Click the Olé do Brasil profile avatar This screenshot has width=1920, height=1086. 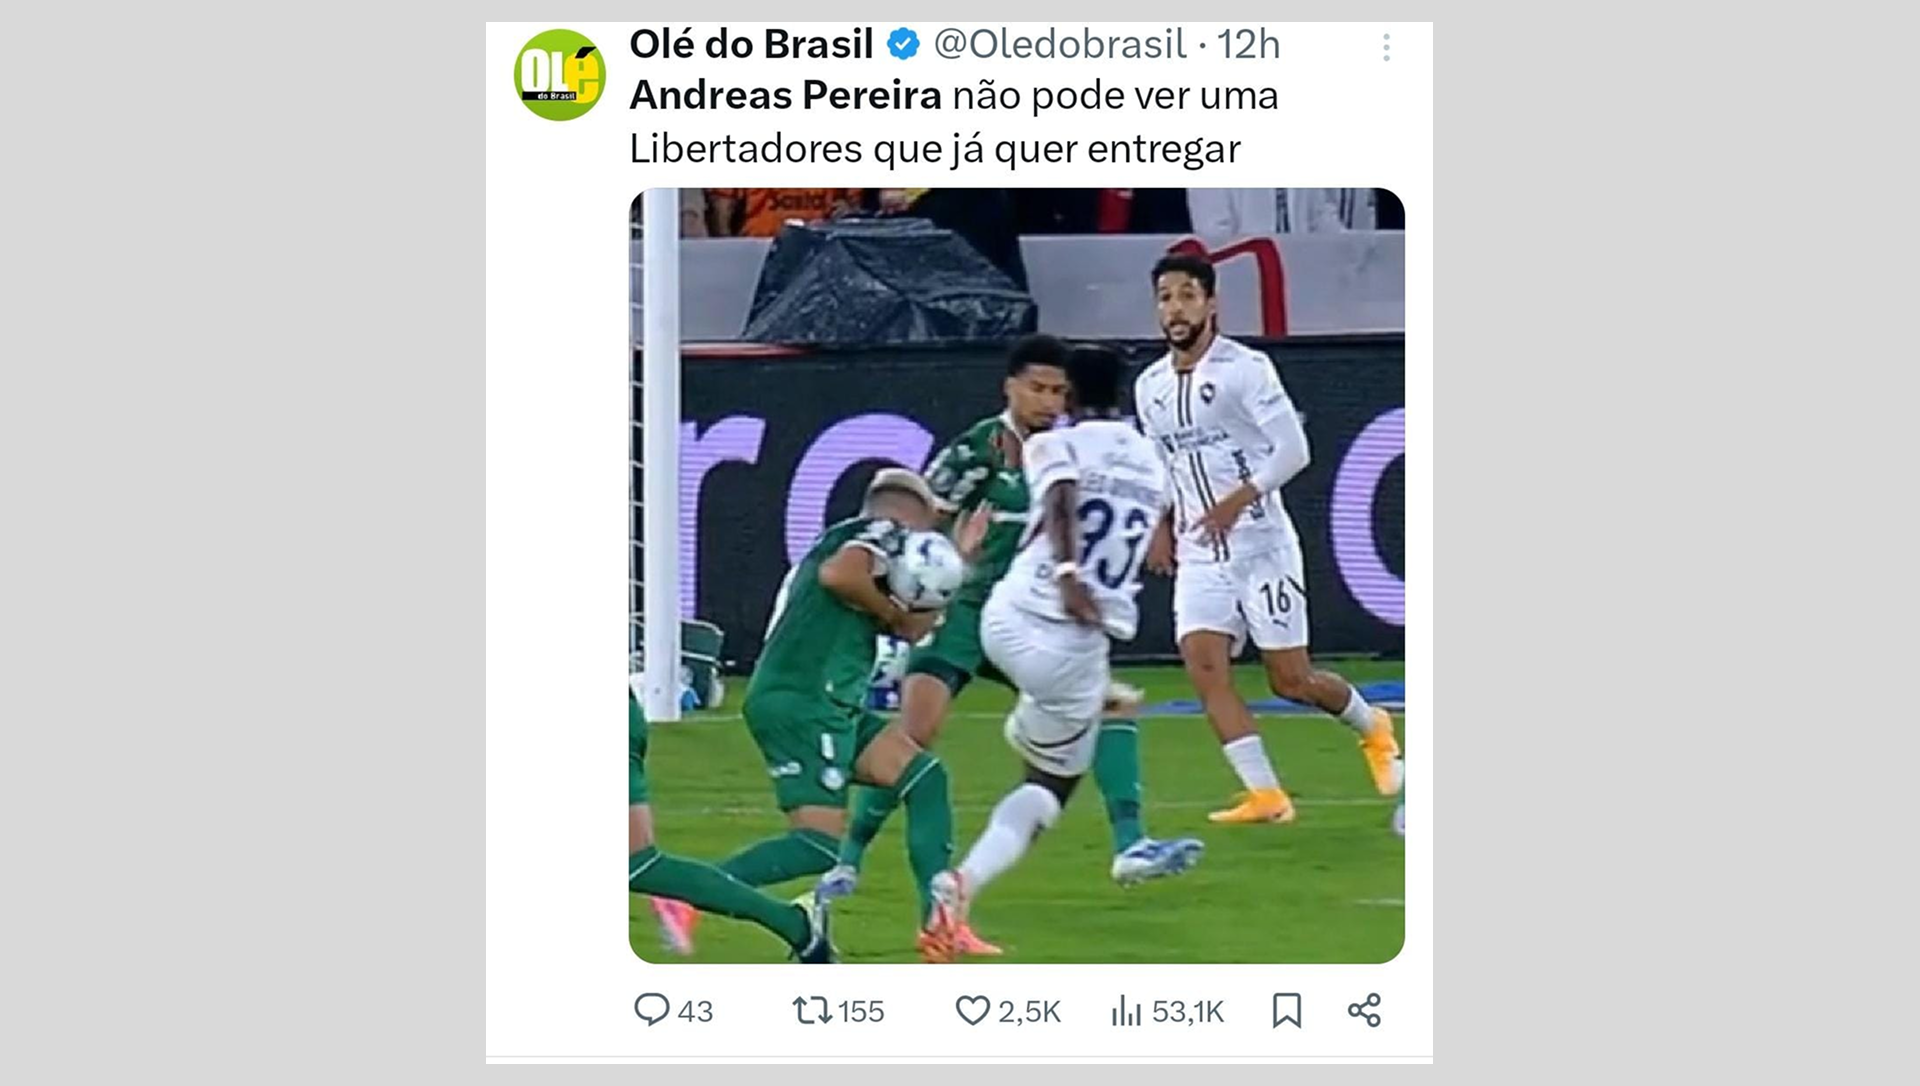click(560, 72)
